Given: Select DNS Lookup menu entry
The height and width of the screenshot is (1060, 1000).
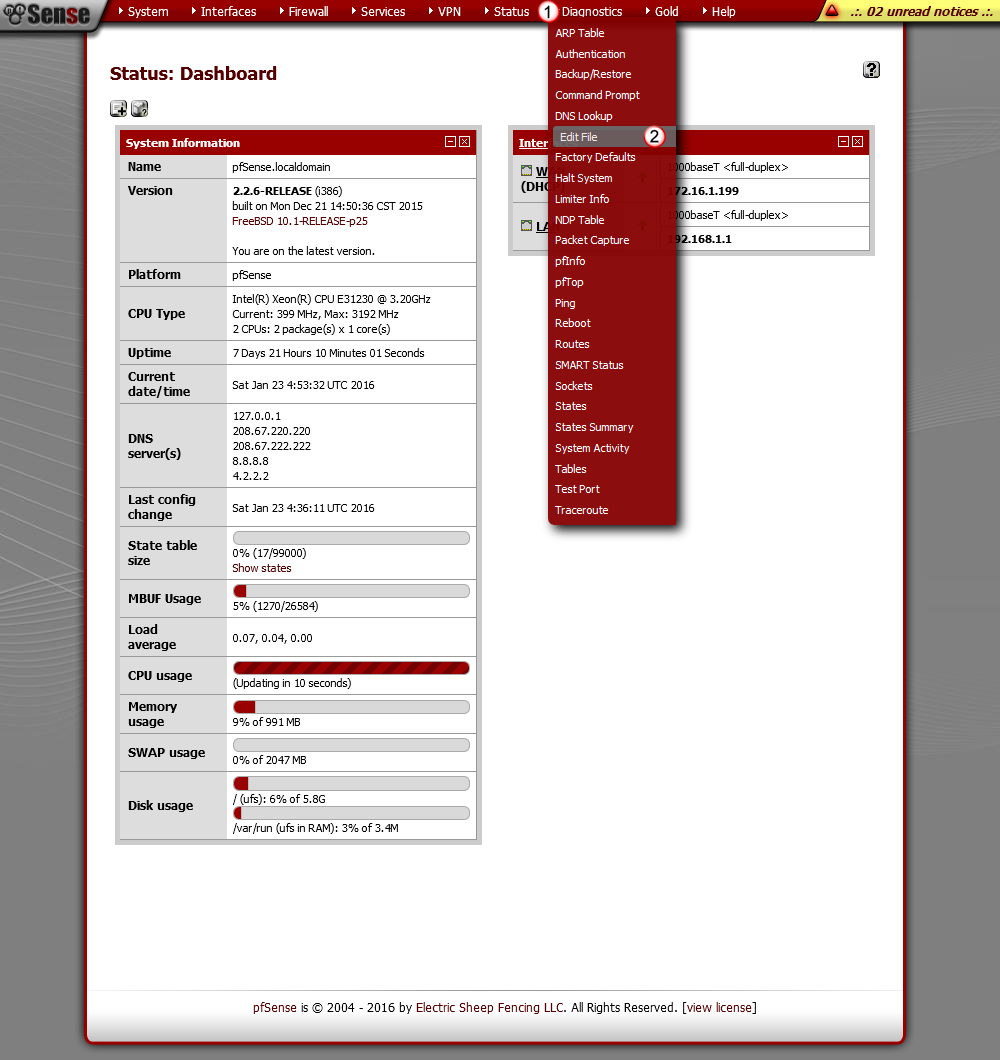Looking at the screenshot, I should coord(584,116).
